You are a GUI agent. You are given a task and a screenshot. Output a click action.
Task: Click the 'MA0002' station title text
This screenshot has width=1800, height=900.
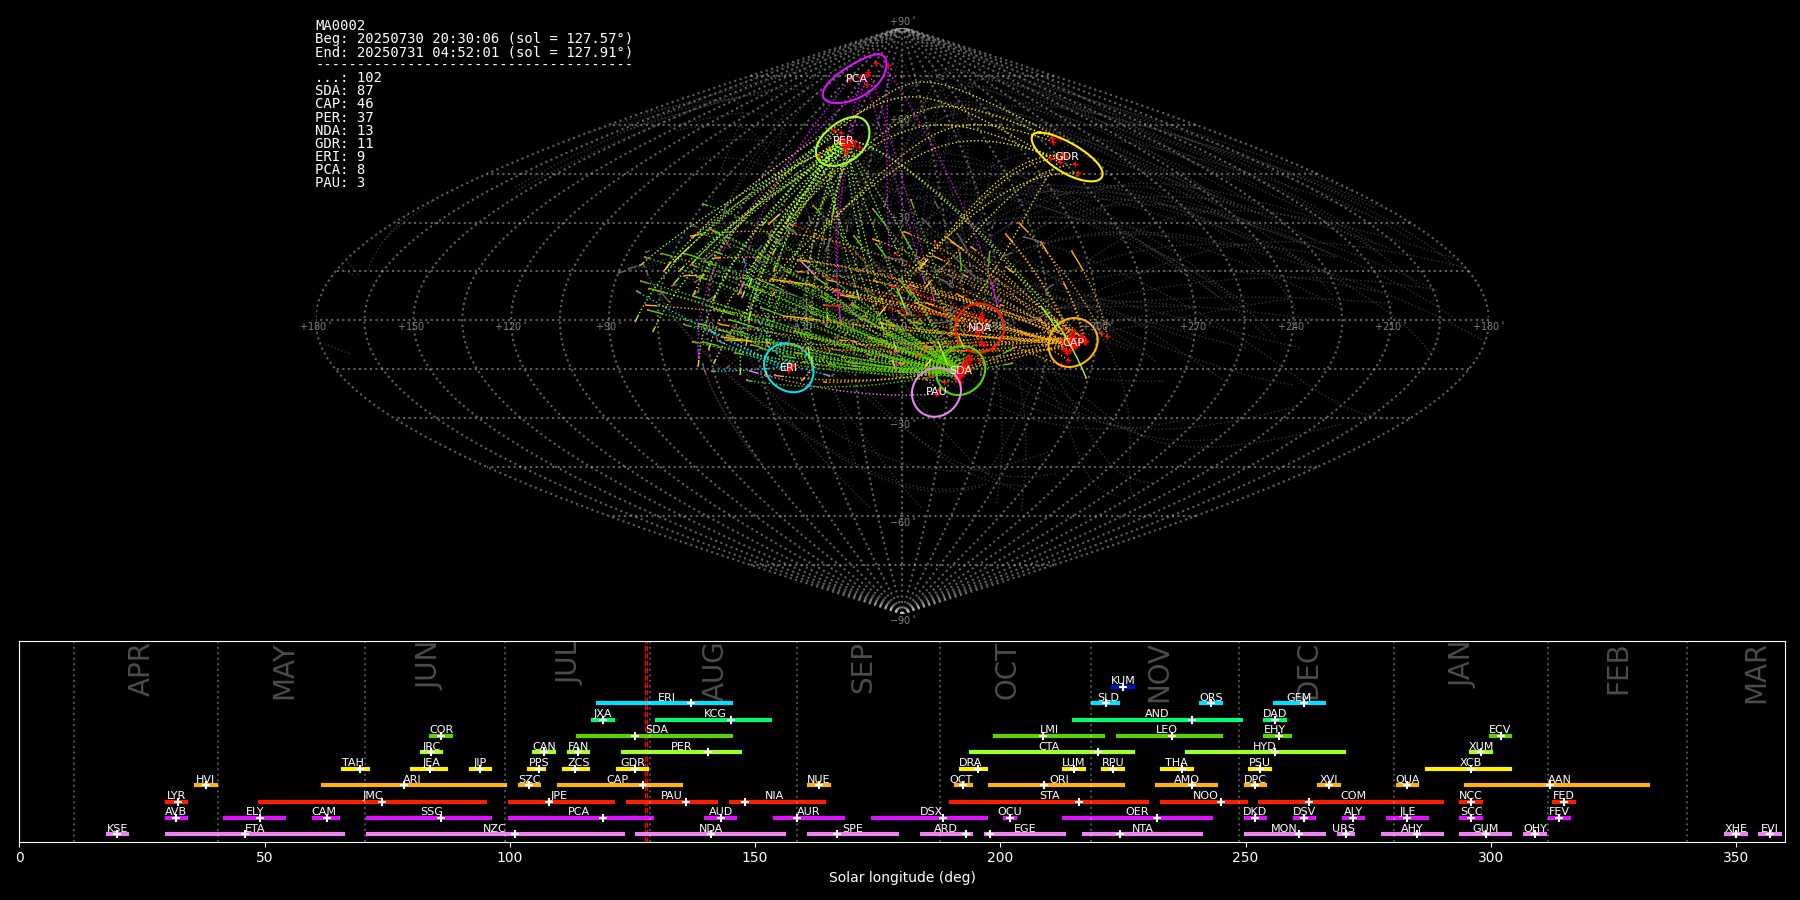[x=340, y=26]
